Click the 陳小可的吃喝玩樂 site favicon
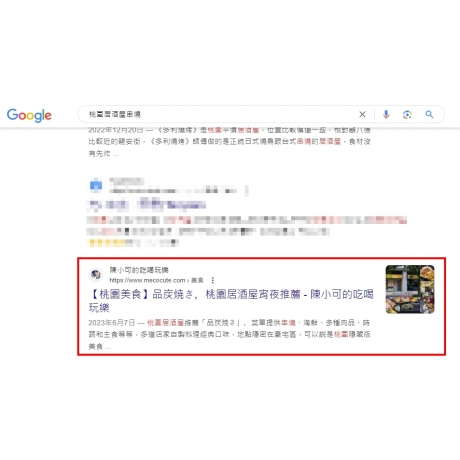Viewport: 460px width, 460px height. coord(96,275)
